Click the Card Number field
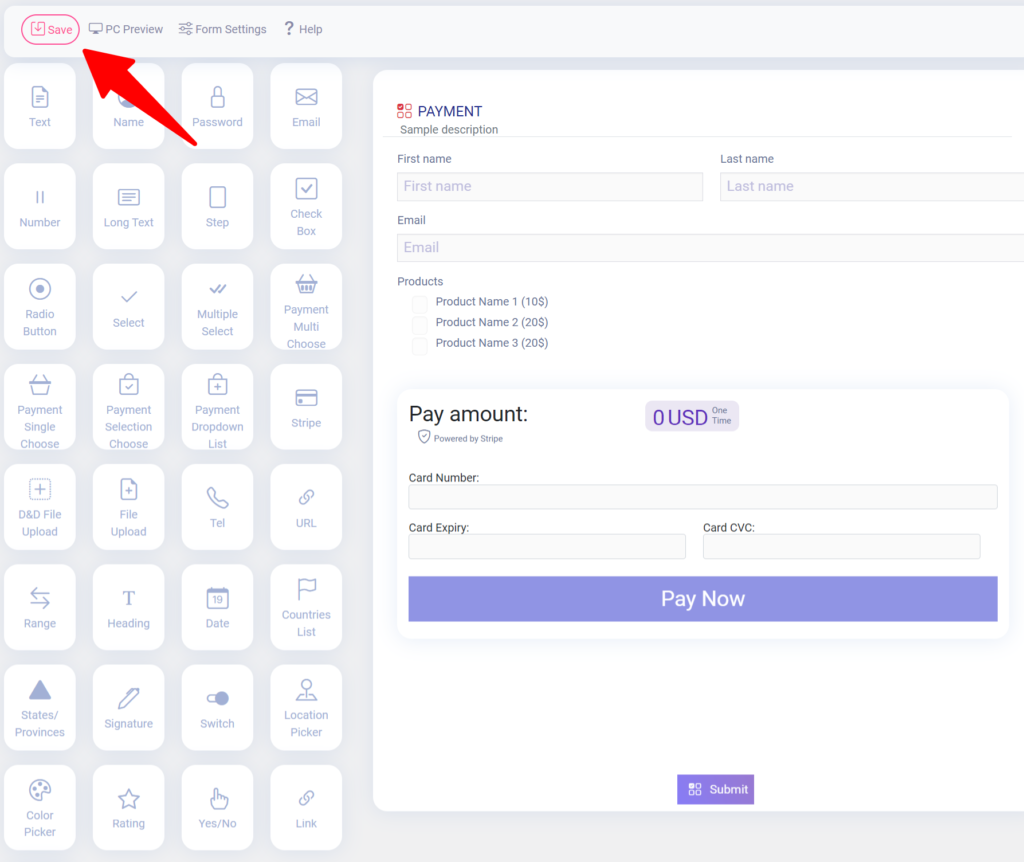Image resolution: width=1024 pixels, height=862 pixels. tap(703, 497)
